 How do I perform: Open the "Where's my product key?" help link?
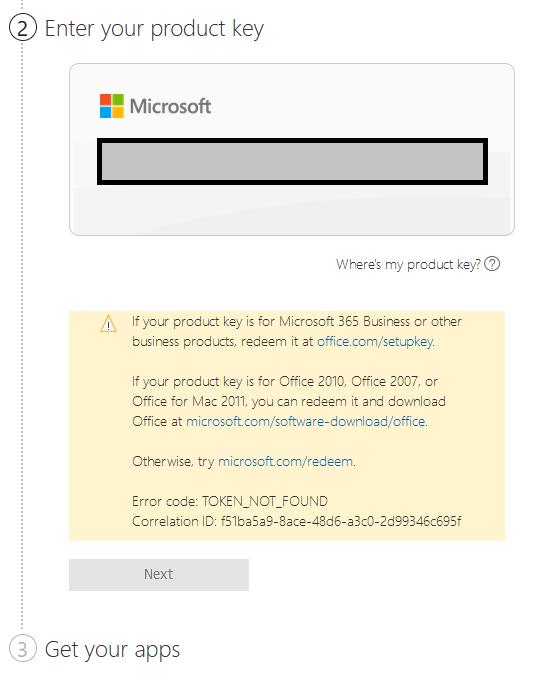pos(408,264)
